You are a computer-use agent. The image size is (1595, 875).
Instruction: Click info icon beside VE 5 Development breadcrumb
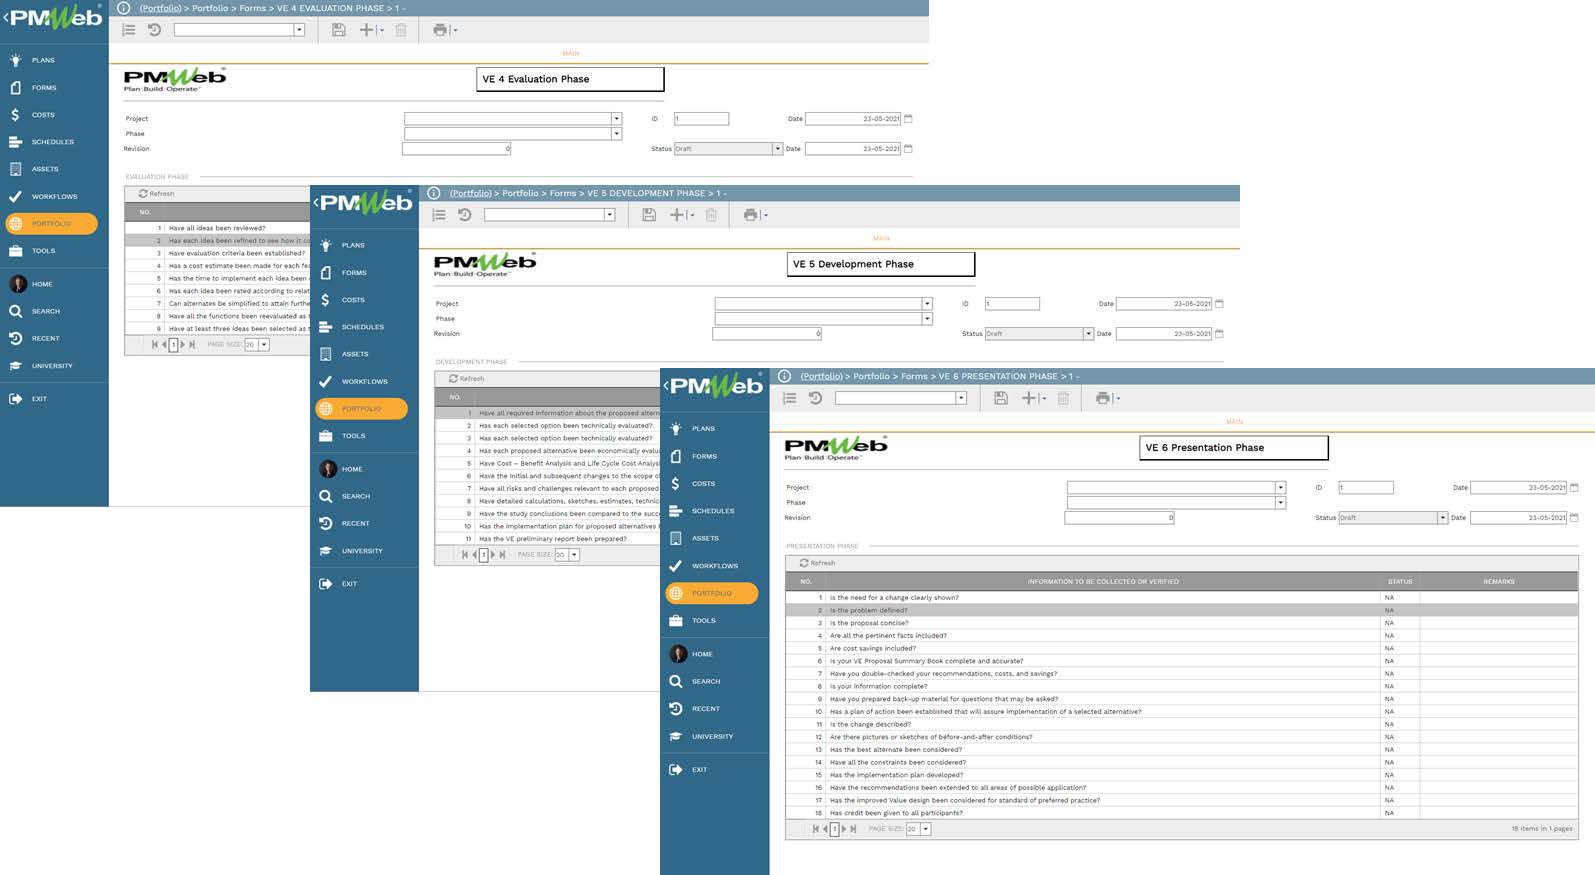click(x=434, y=193)
